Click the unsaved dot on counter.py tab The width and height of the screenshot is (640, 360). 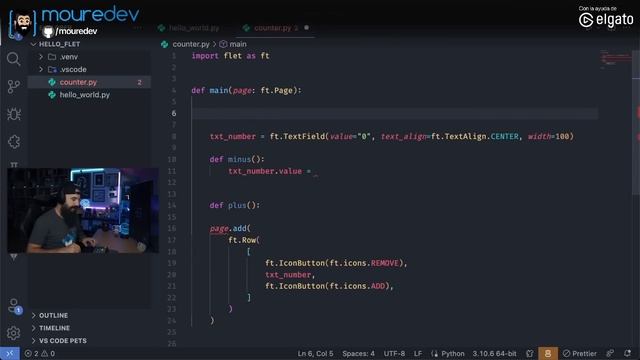click(x=307, y=28)
